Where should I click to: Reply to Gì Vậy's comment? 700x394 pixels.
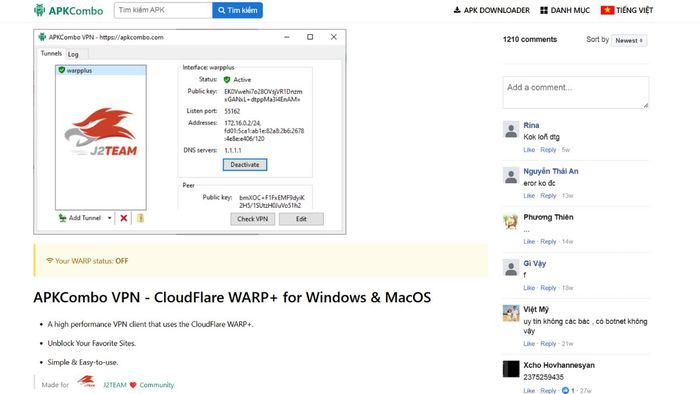(x=548, y=288)
